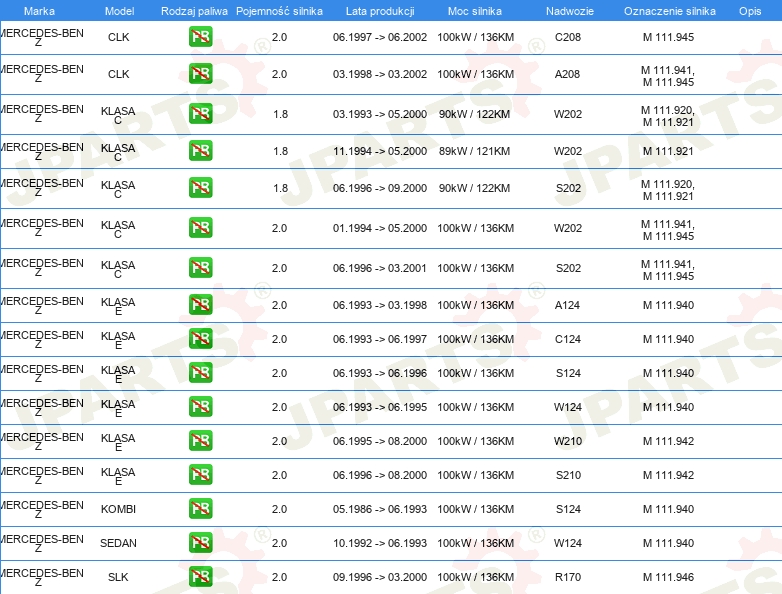Viewport: 782px width, 594px height.
Task: Select the fuel icon in the 03.1993 -> 05.2000 row
Action: pos(200,114)
